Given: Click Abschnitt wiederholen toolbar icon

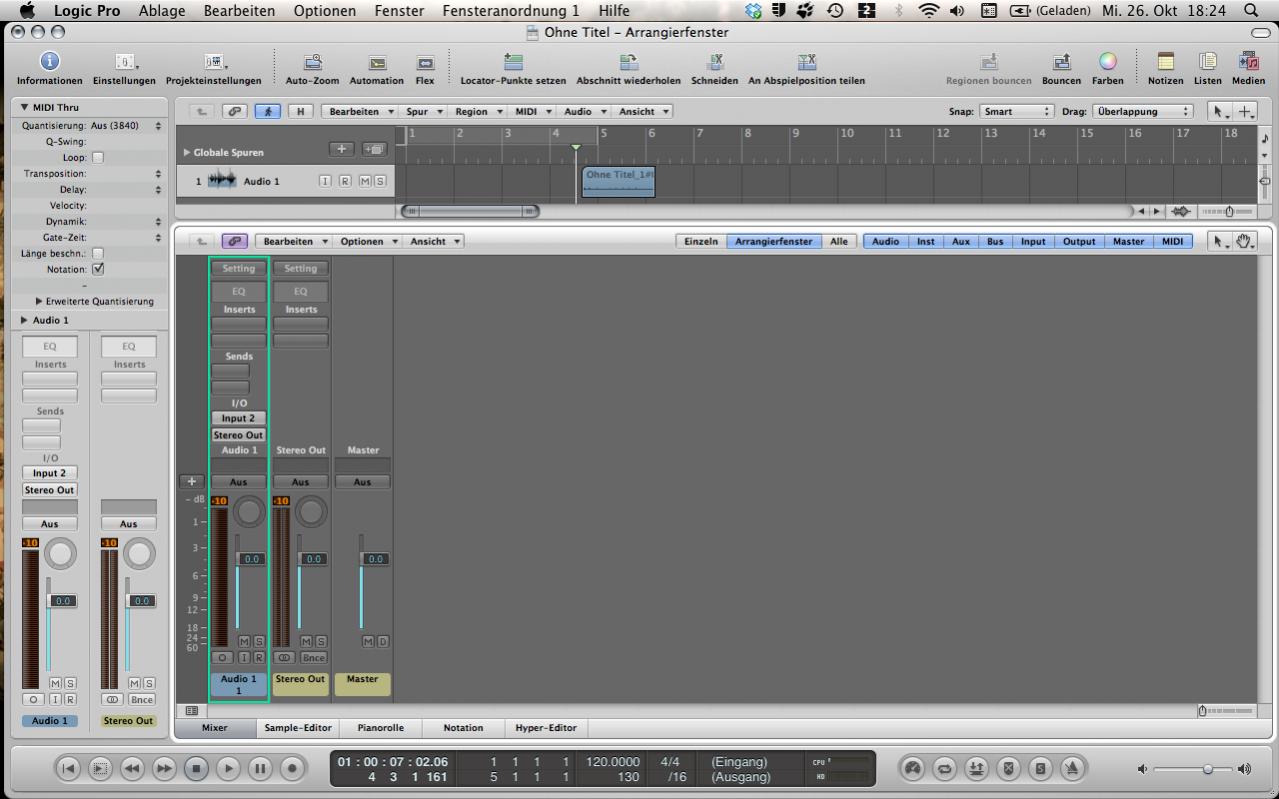Looking at the screenshot, I should tap(629, 62).
